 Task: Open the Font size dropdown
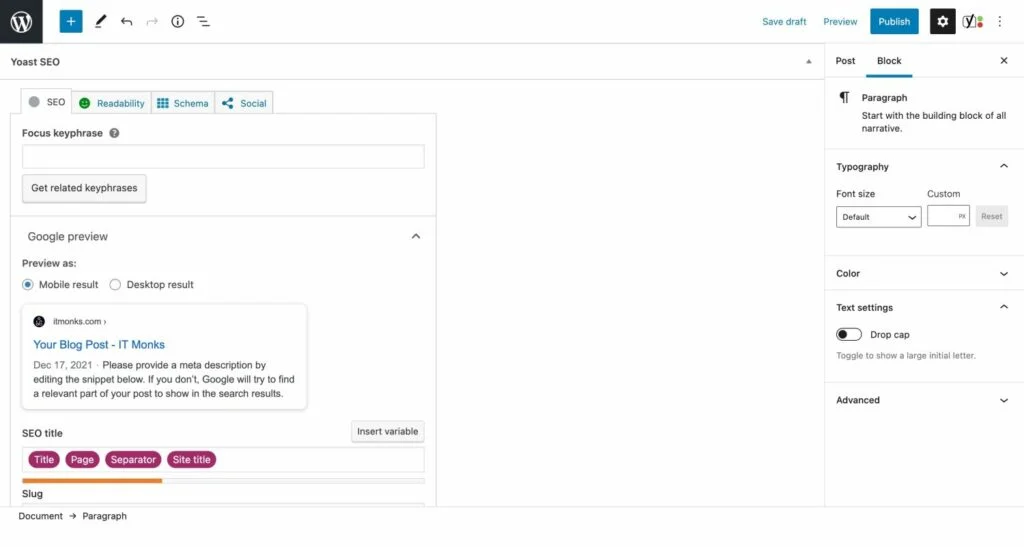coord(878,217)
